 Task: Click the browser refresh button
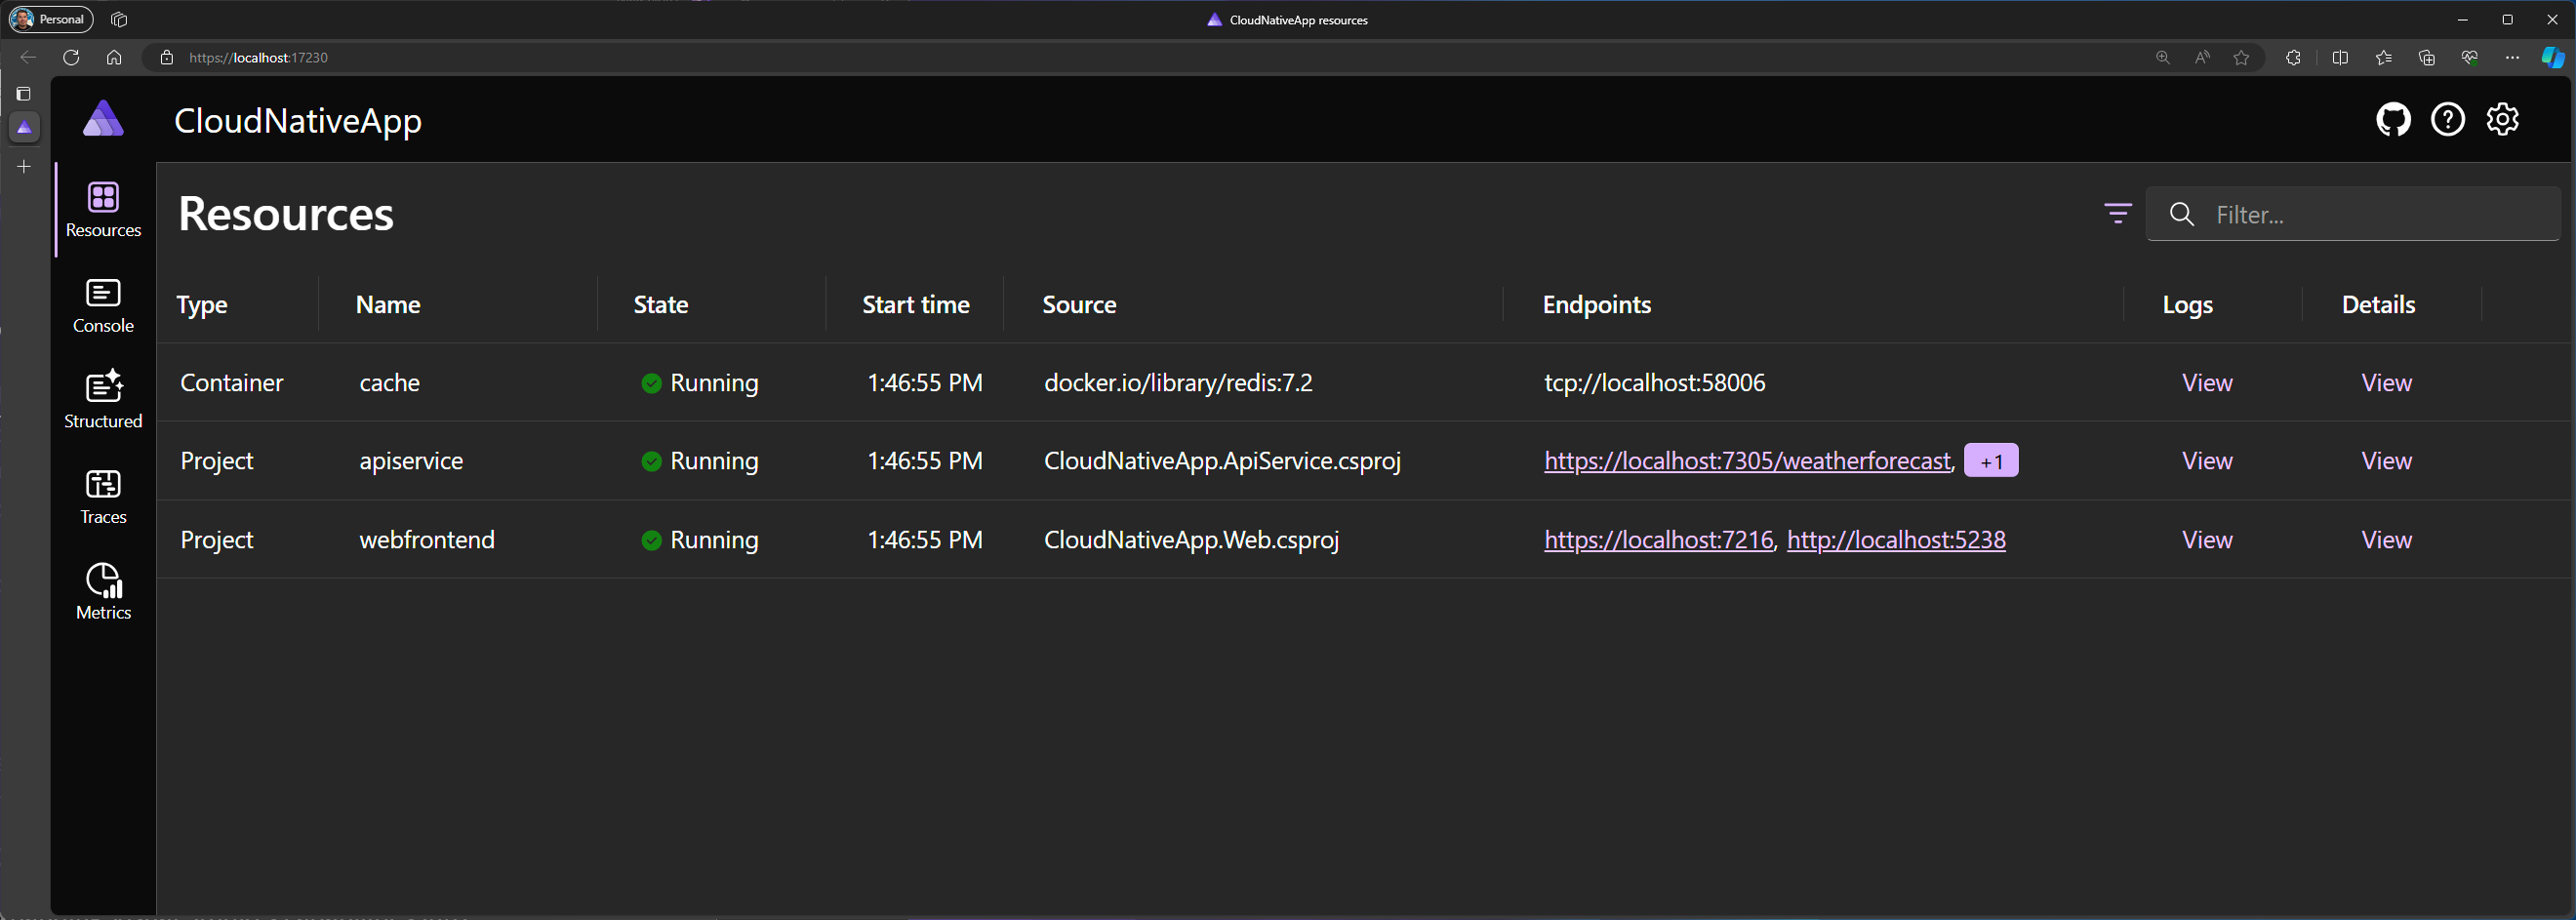71,57
